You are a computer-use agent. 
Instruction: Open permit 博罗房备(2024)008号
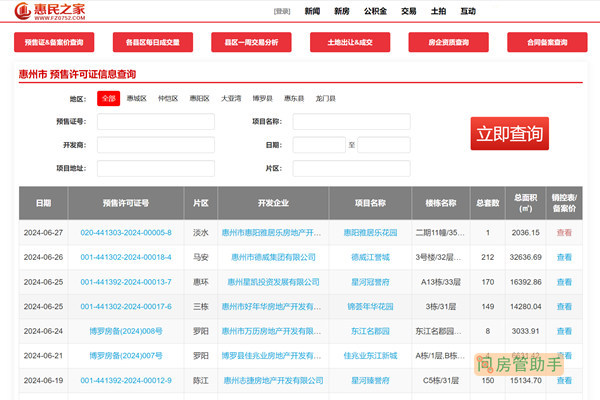[126, 331]
